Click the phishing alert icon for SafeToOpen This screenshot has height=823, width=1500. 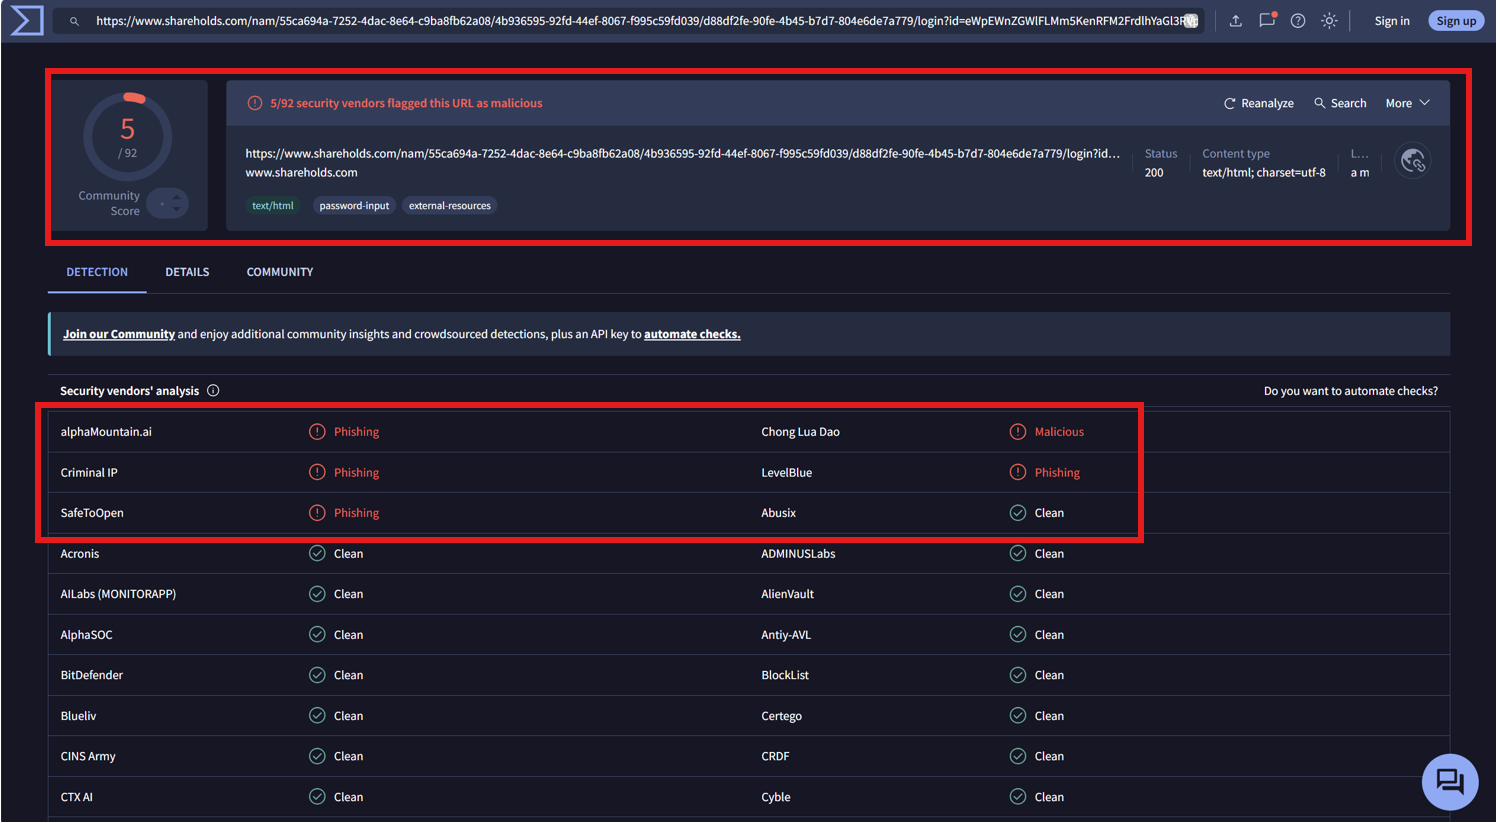pyautogui.click(x=317, y=513)
